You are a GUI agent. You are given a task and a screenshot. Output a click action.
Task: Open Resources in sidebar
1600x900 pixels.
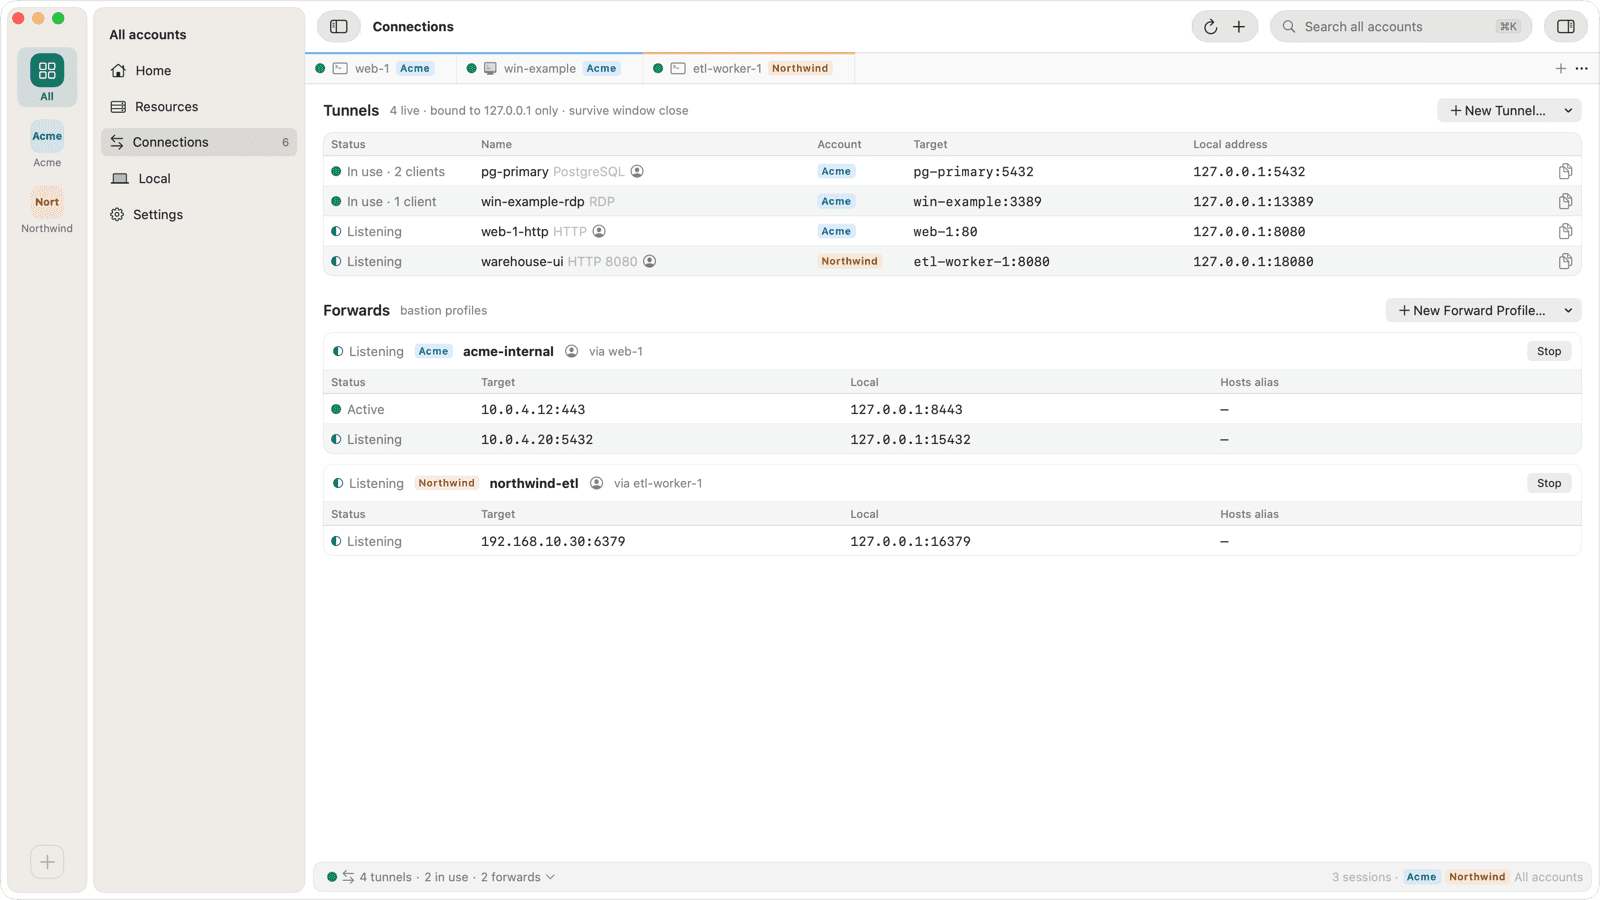pos(199,107)
